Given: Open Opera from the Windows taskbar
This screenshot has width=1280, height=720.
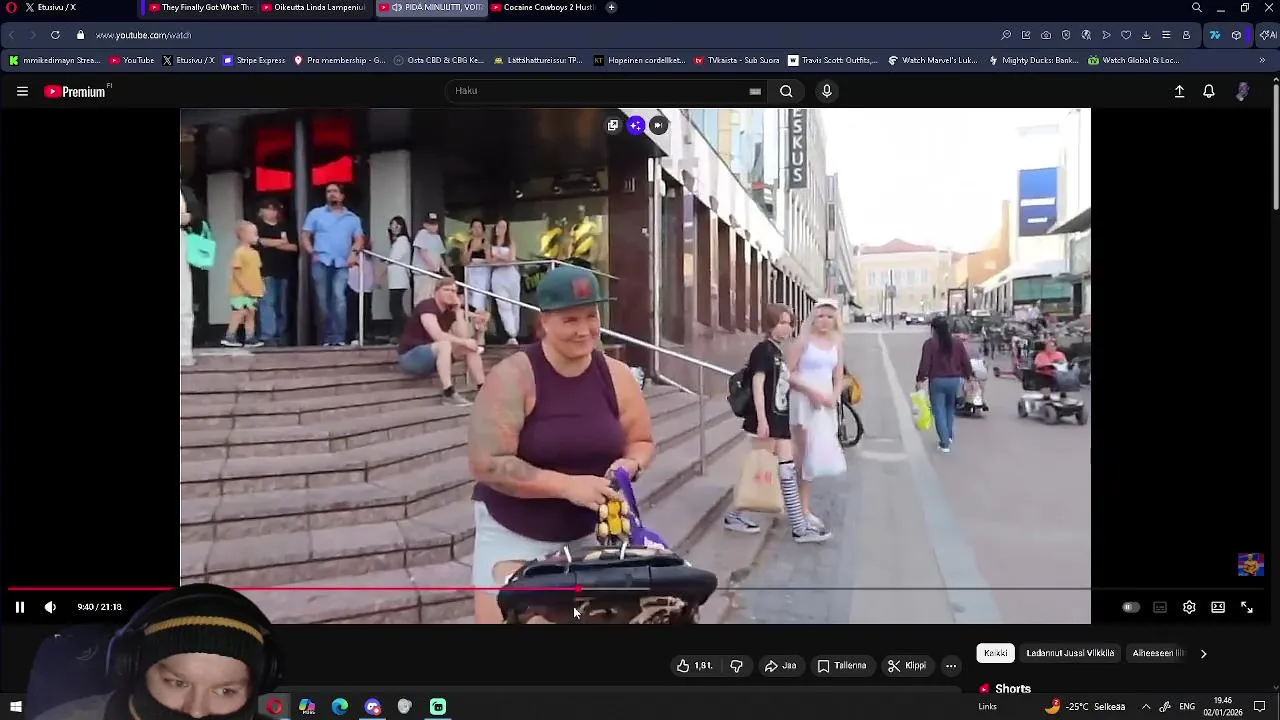Looking at the screenshot, I should point(274,707).
